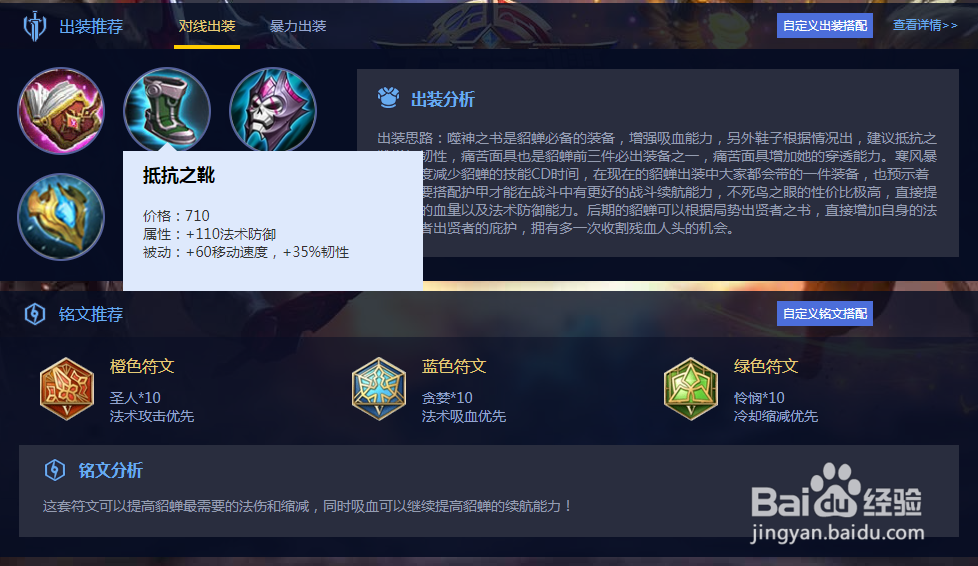The width and height of the screenshot is (978, 566).
Task: Click the orange rune hexagon icon
Action: coord(67,389)
